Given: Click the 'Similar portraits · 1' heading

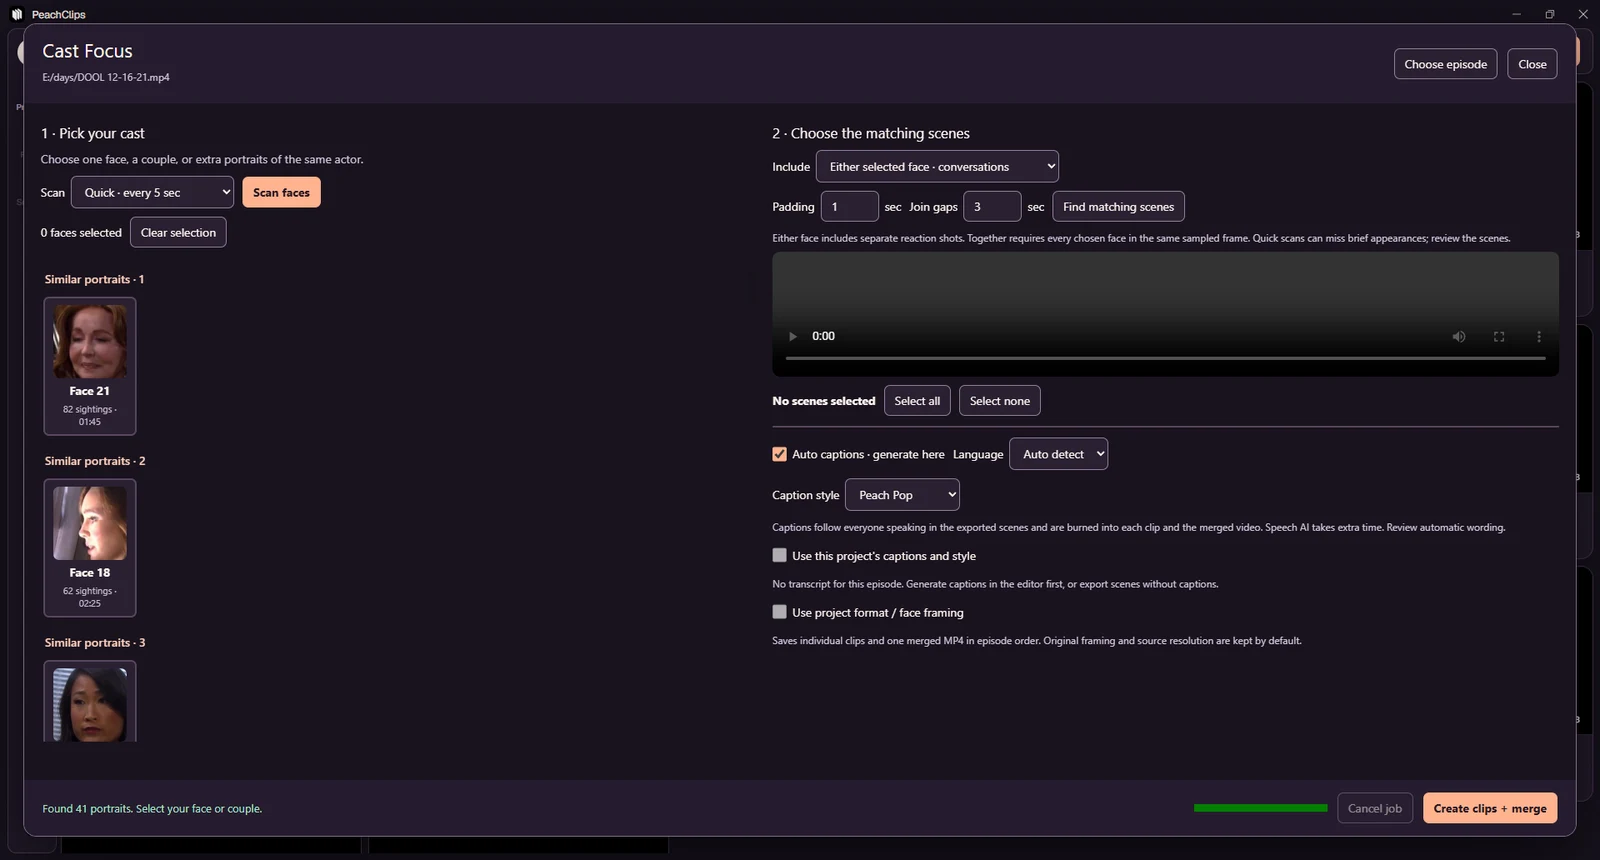Looking at the screenshot, I should pos(94,279).
